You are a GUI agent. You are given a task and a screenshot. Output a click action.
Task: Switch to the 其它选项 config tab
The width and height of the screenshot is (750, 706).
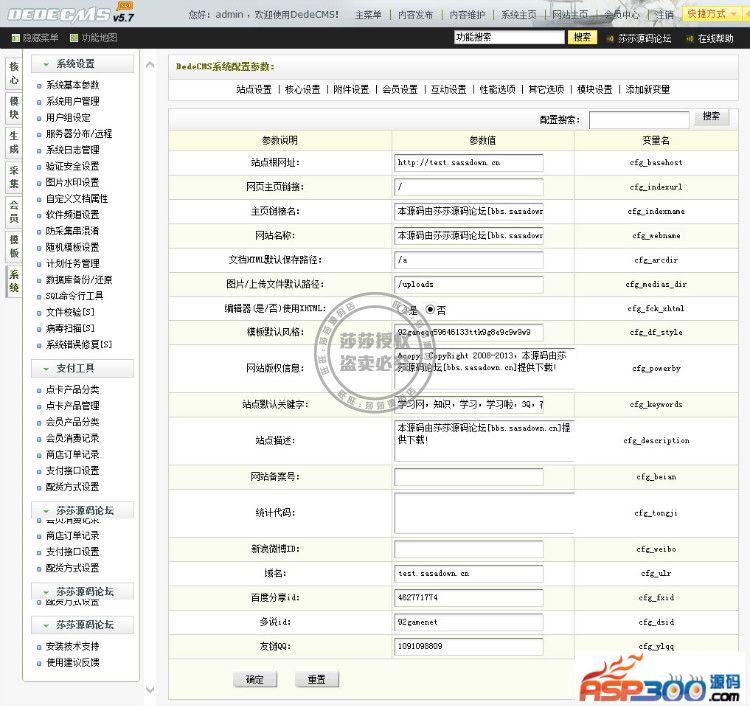[546, 89]
